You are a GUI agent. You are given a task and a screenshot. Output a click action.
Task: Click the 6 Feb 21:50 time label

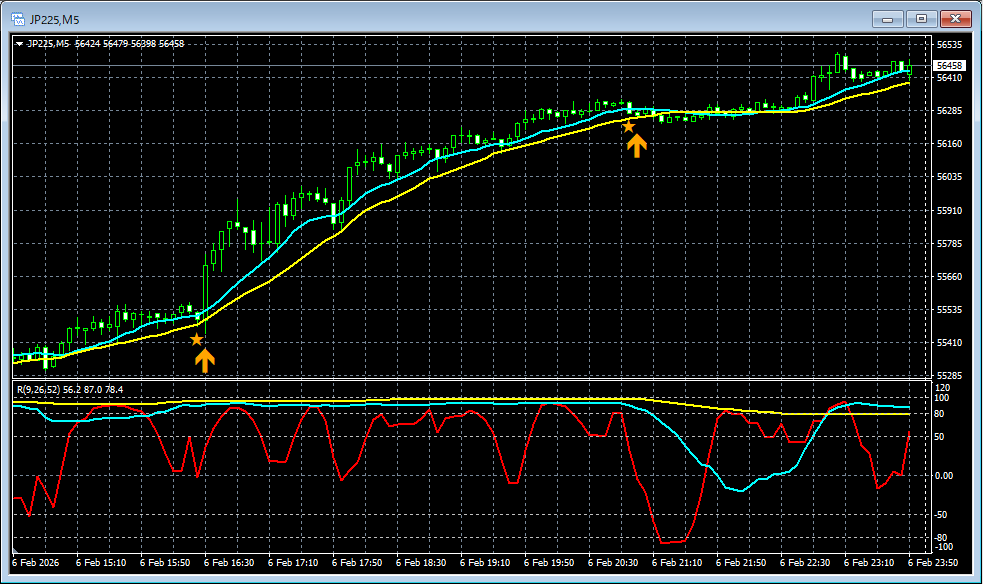pyautogui.click(x=741, y=563)
